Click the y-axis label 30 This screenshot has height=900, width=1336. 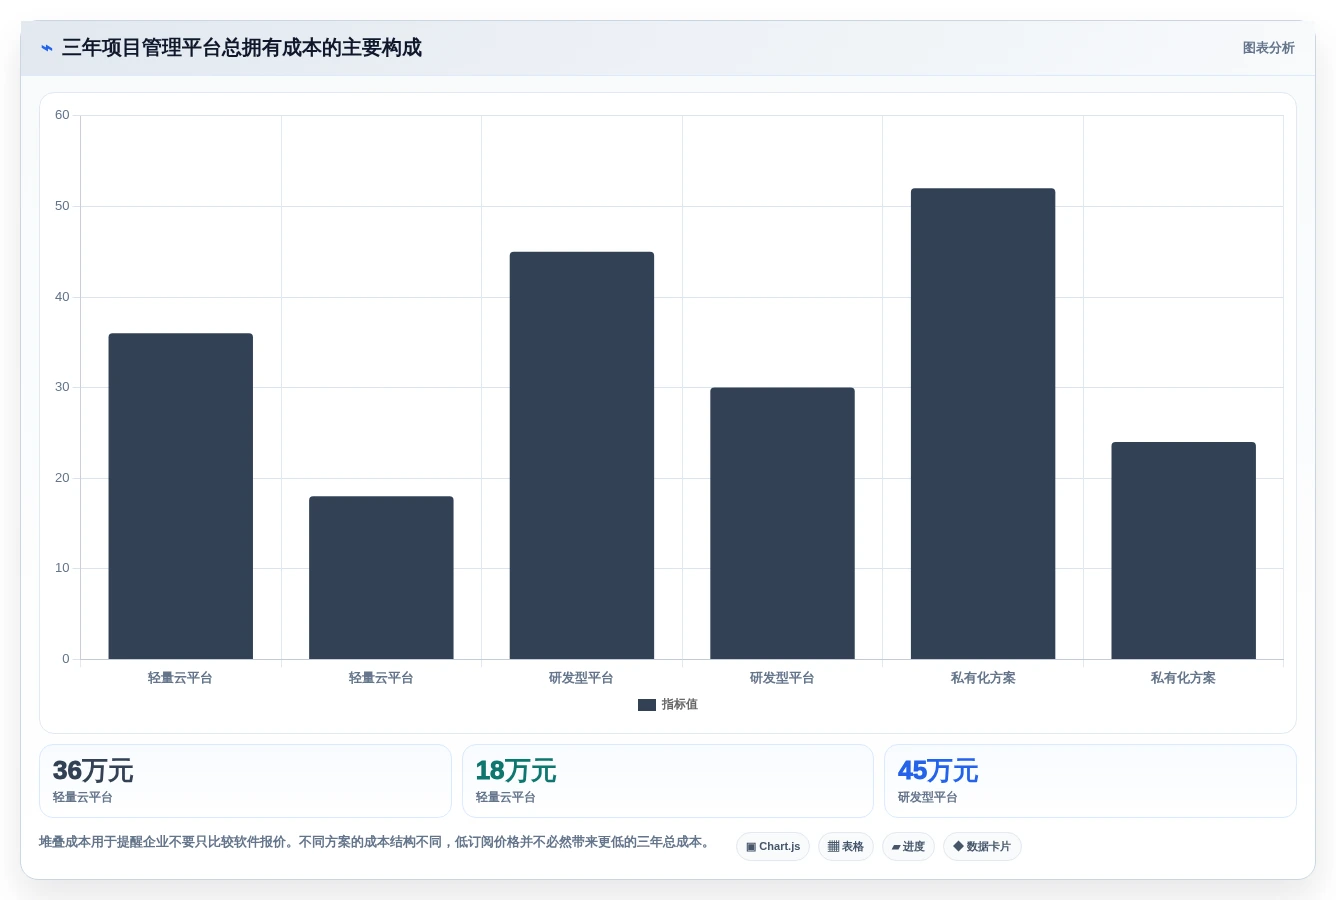tap(62, 387)
